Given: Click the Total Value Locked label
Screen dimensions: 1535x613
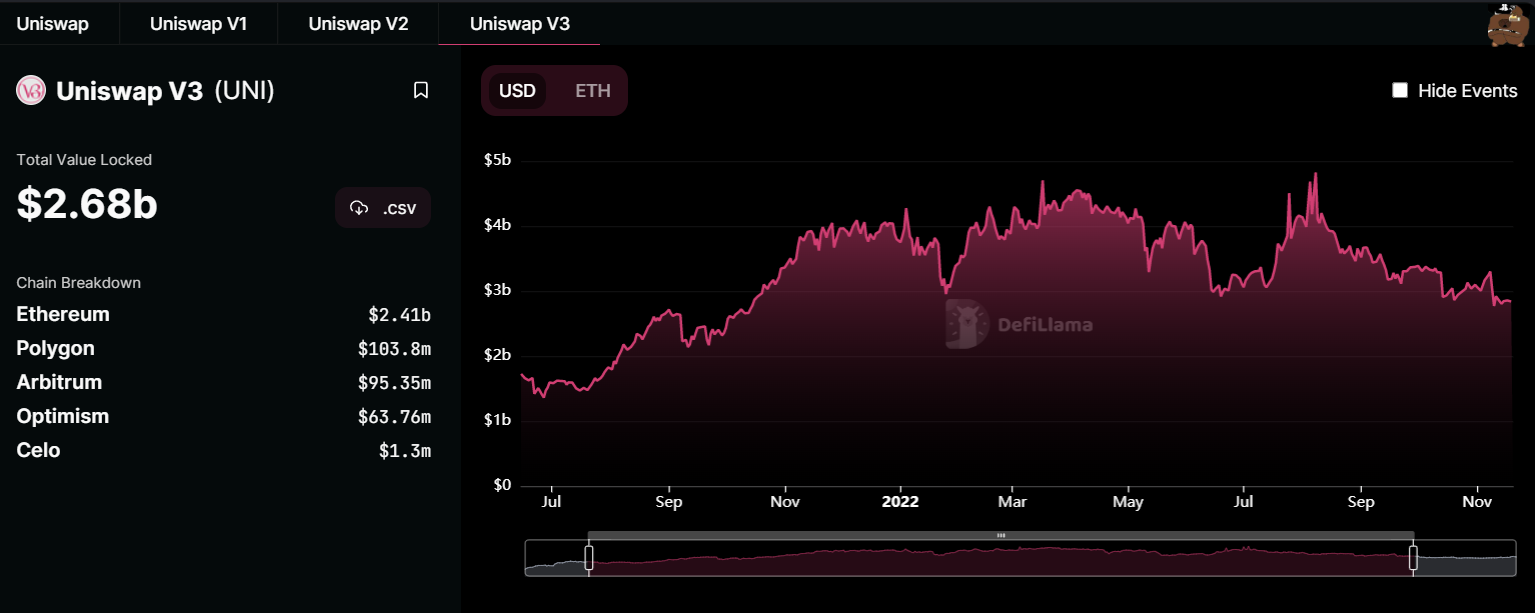Looking at the screenshot, I should [84, 160].
